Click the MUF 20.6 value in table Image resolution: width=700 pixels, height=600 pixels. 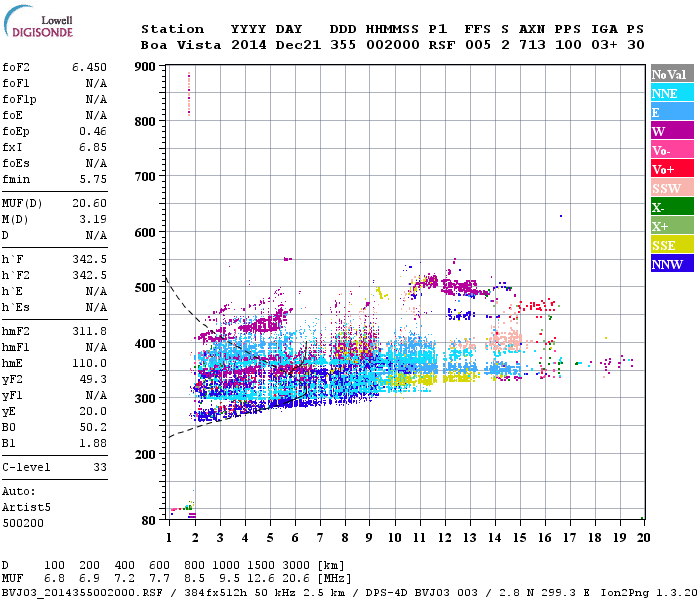point(296,578)
